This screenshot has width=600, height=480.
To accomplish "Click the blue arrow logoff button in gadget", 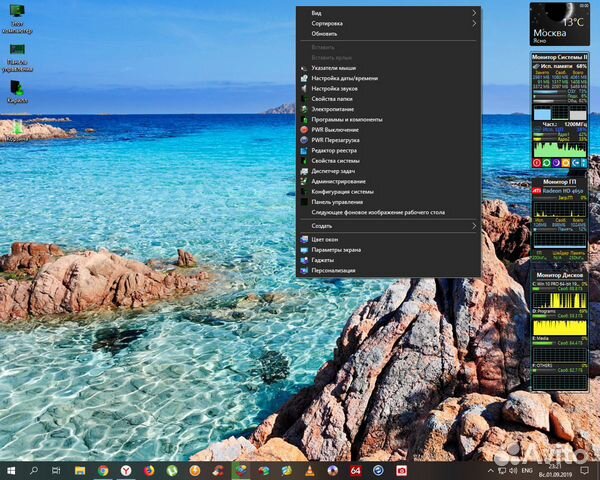I will point(575,163).
